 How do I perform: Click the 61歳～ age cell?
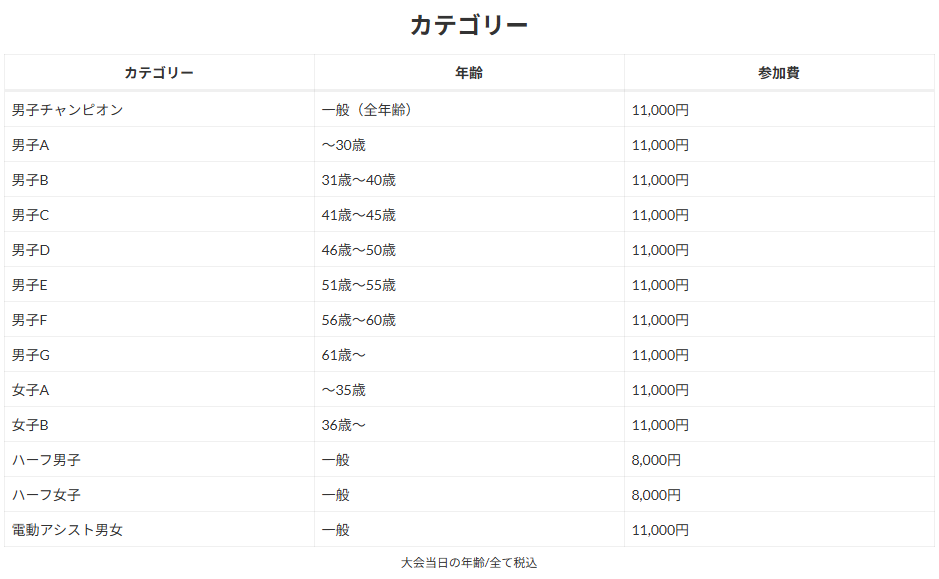coord(343,355)
